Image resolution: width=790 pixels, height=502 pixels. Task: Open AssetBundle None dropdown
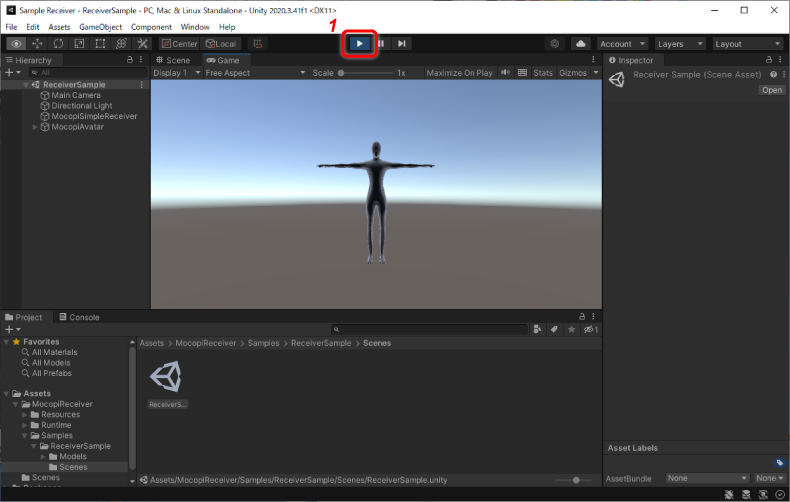(x=707, y=478)
